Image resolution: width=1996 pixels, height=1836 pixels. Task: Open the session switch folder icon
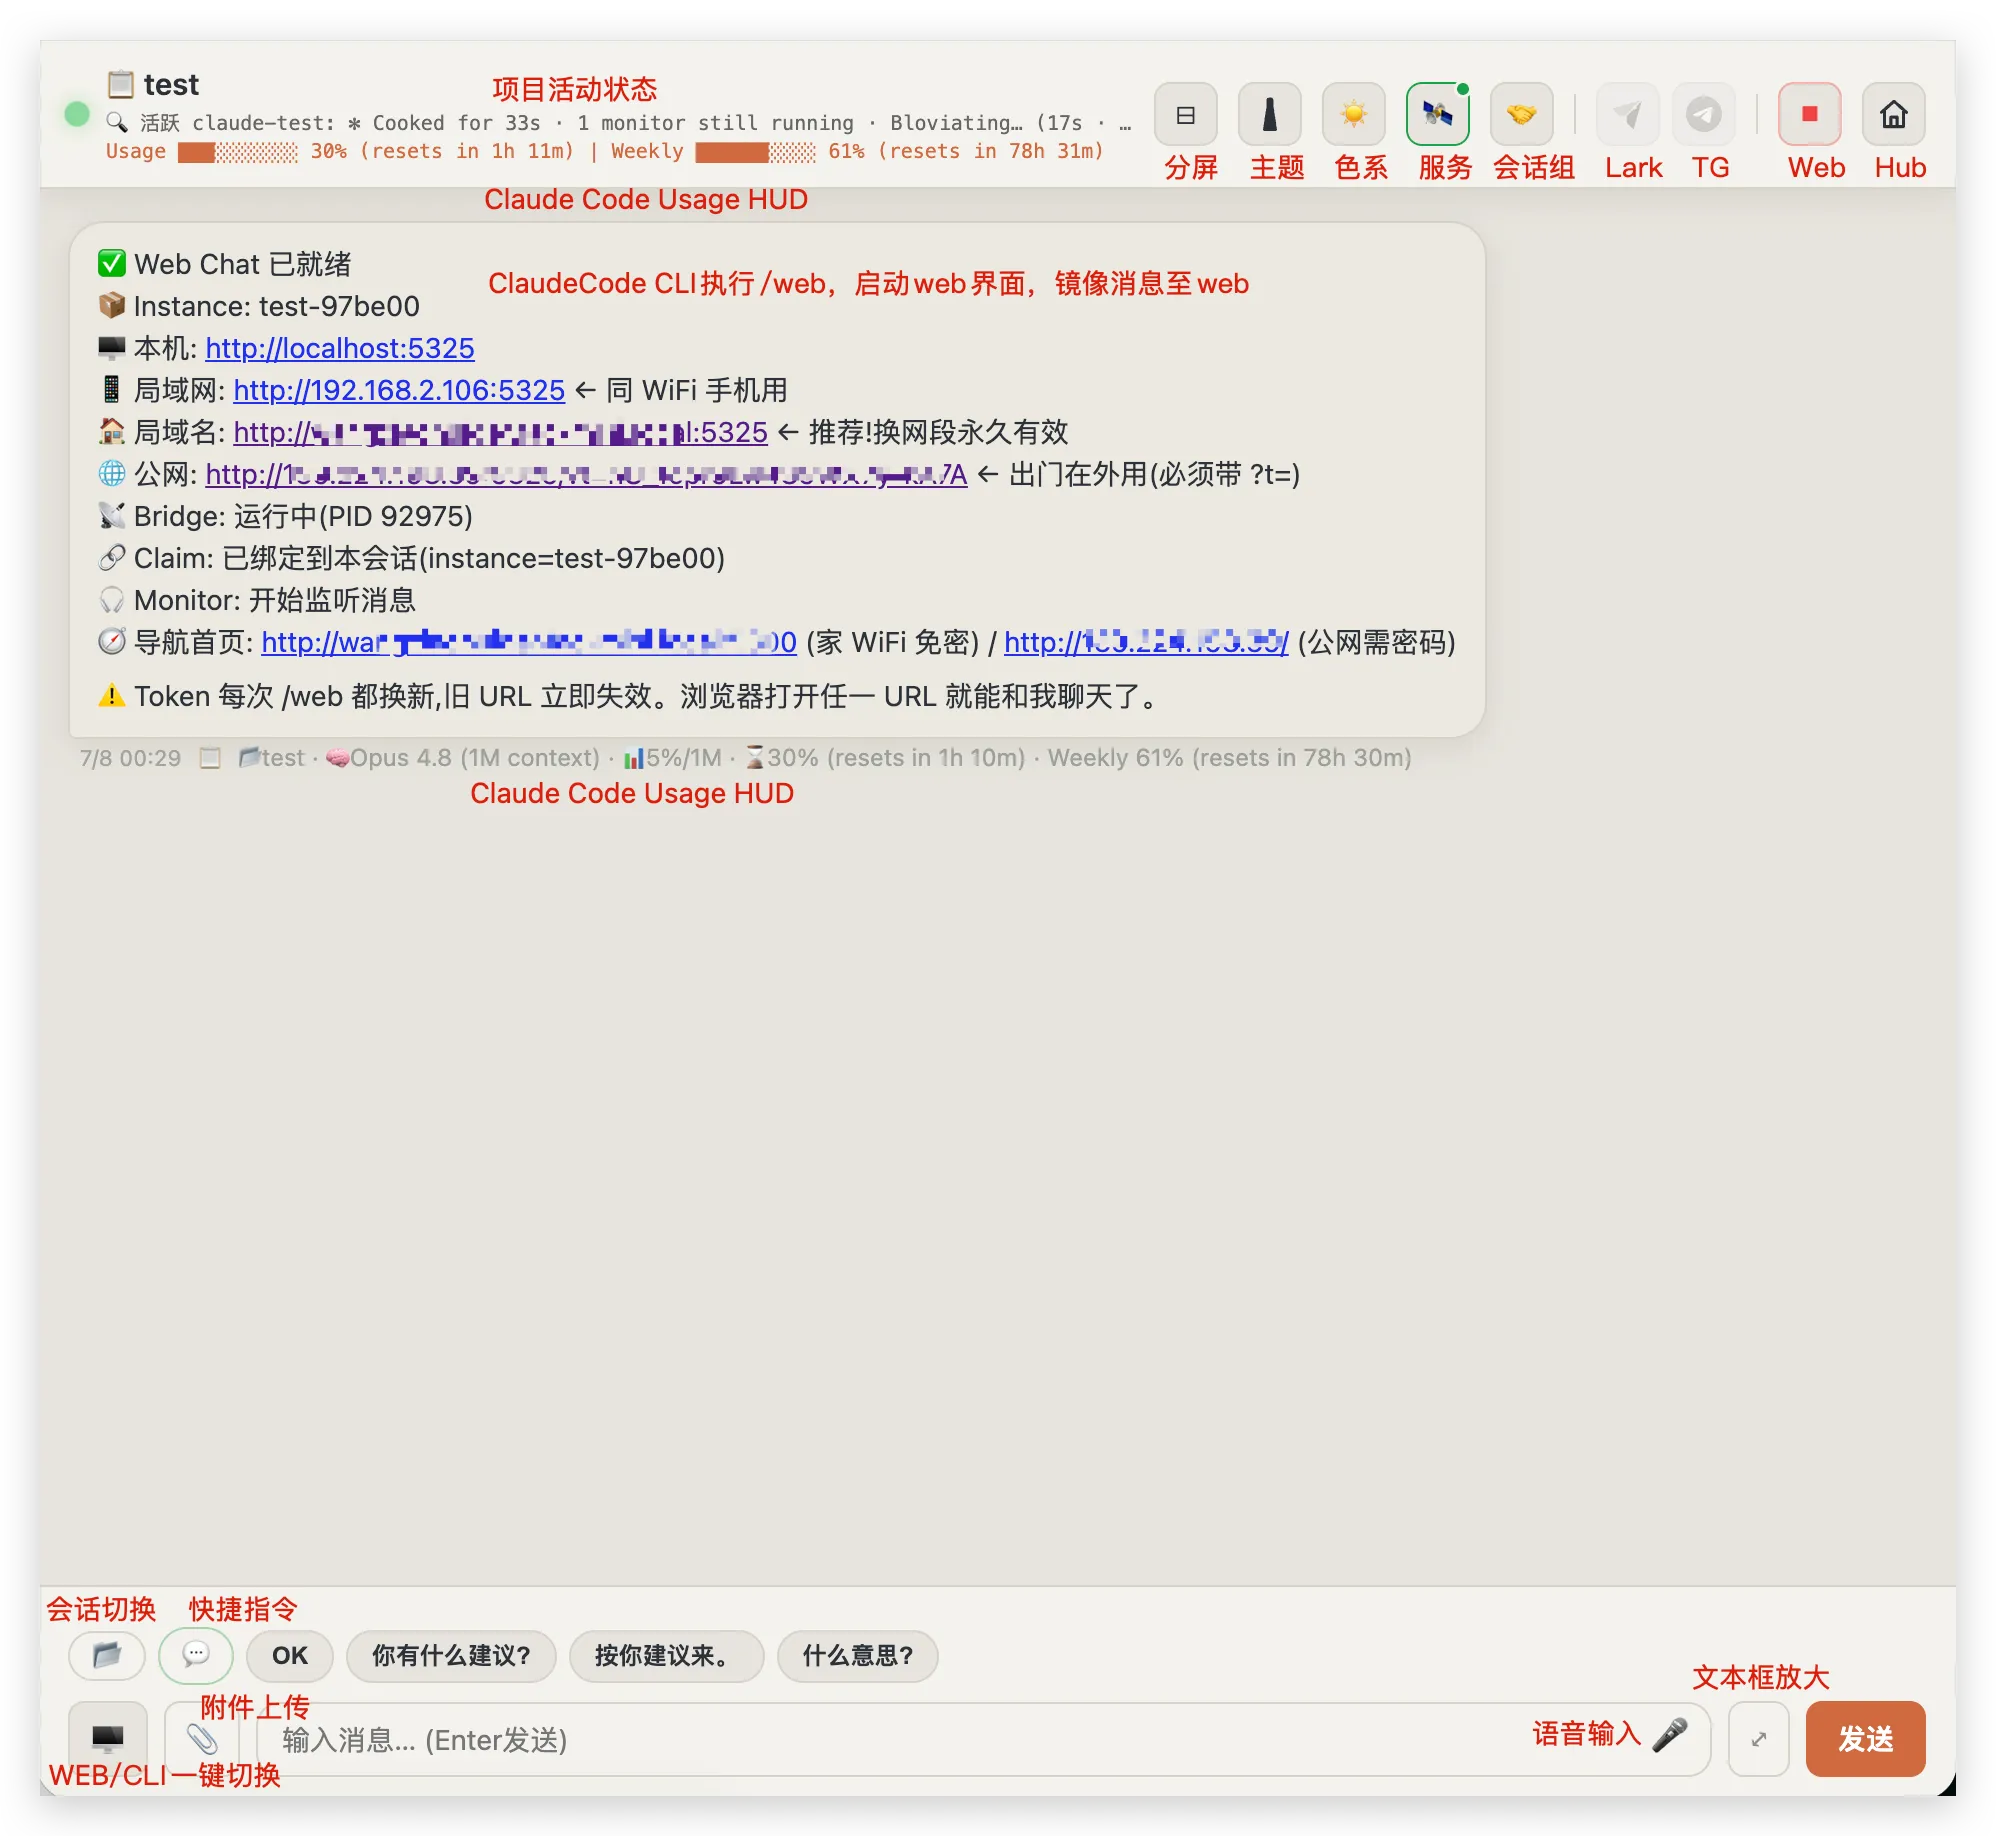pos(107,1655)
